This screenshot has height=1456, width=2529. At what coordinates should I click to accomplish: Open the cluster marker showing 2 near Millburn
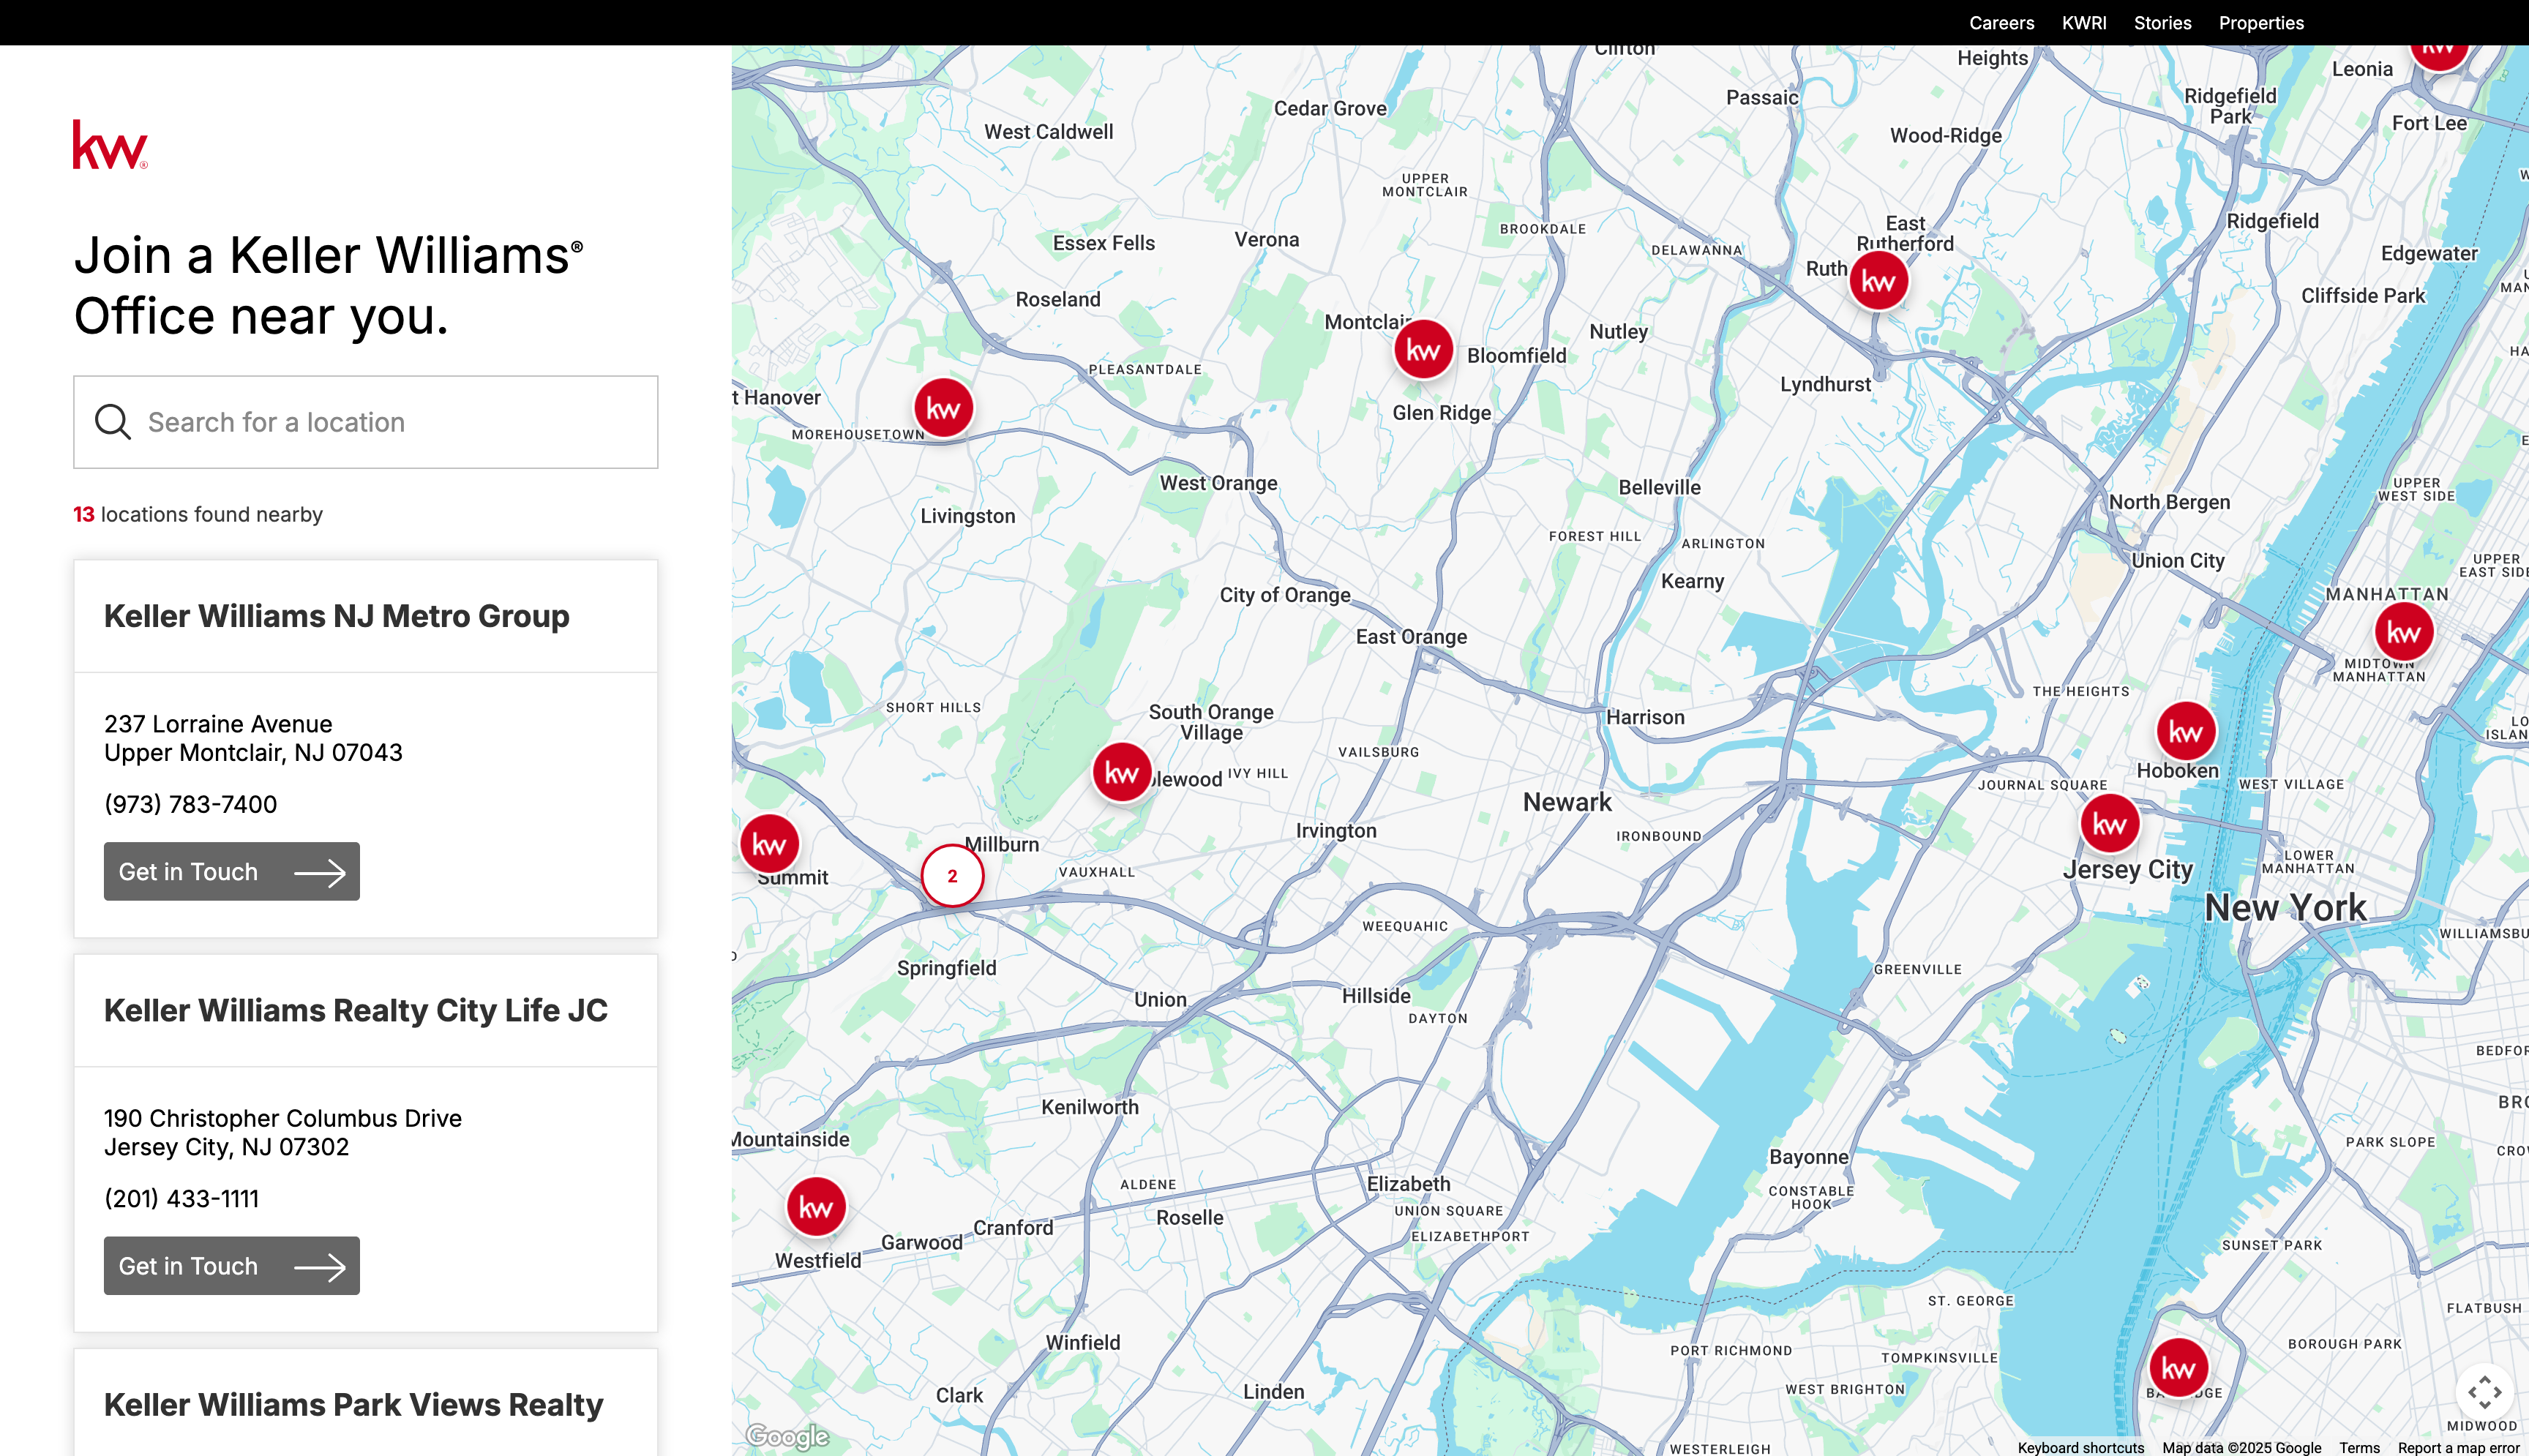tap(952, 876)
